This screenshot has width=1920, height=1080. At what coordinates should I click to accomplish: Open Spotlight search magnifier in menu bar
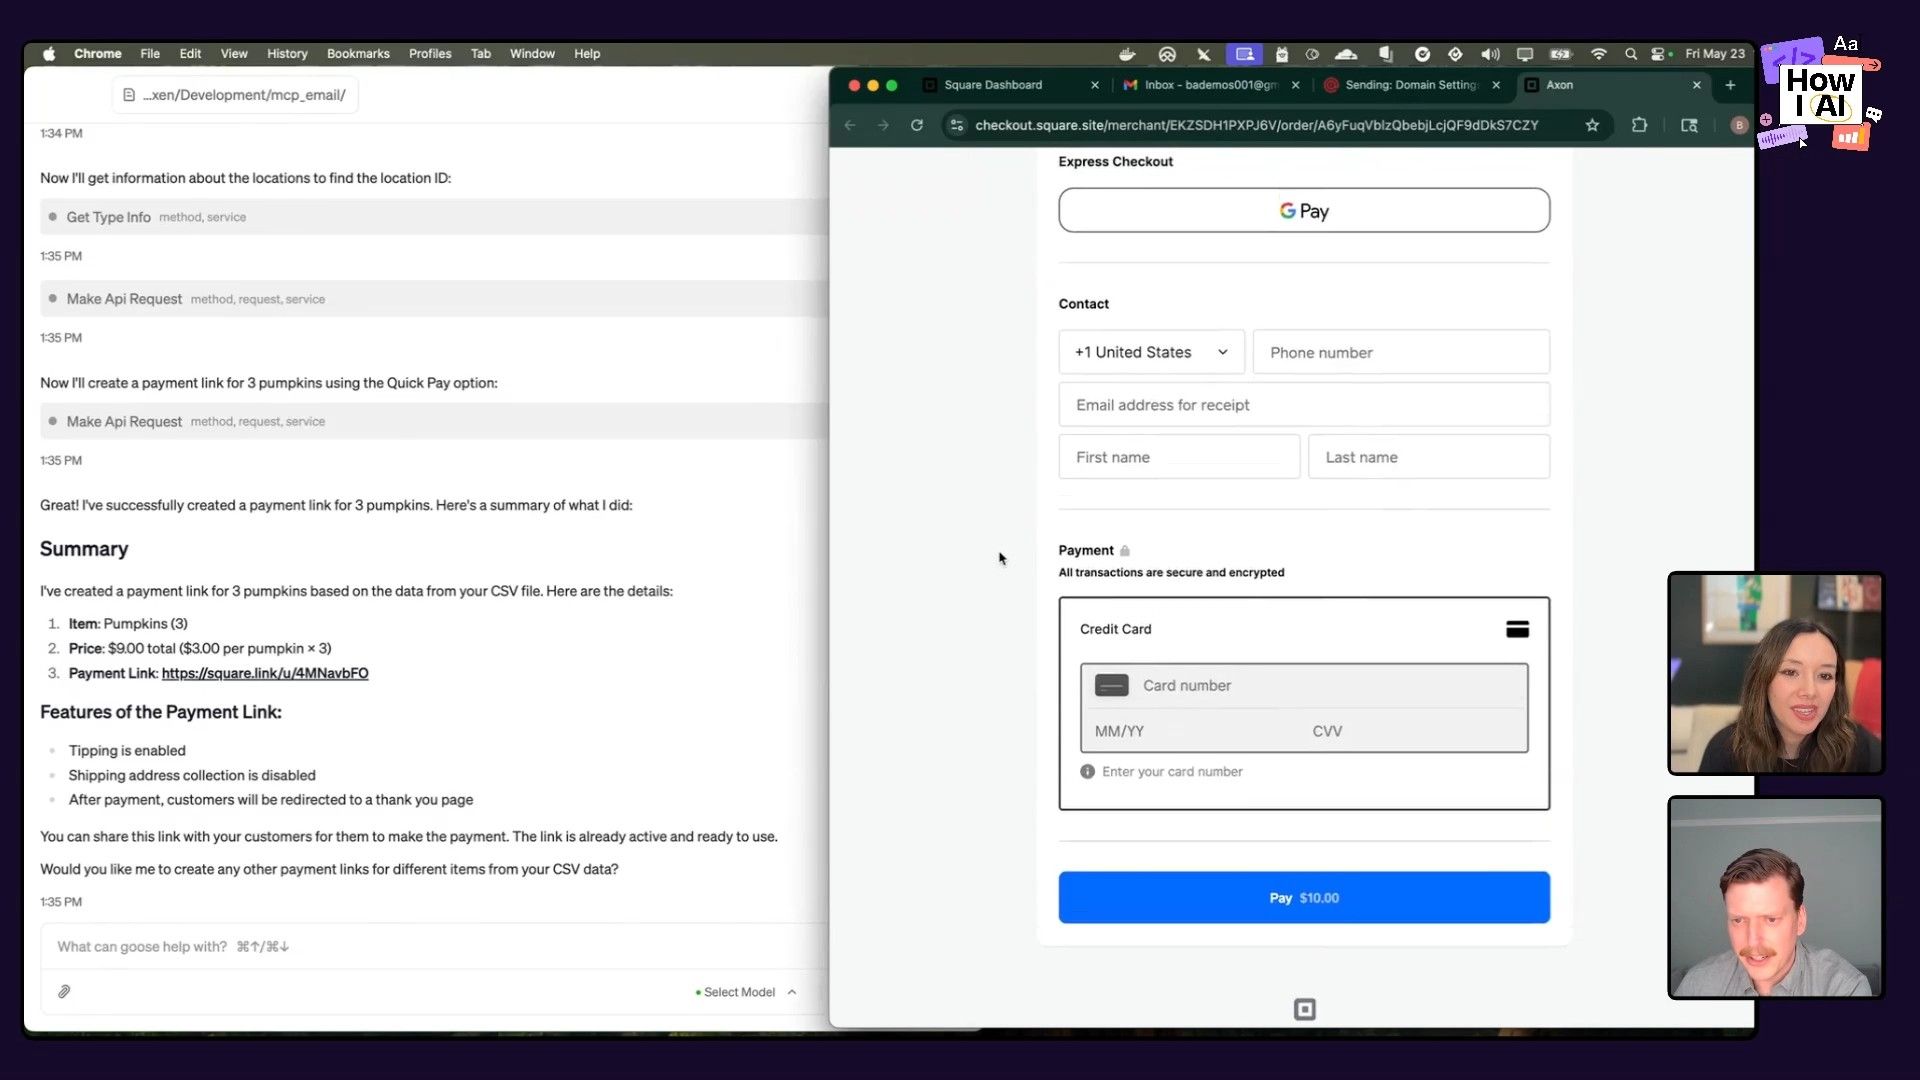click(1631, 54)
